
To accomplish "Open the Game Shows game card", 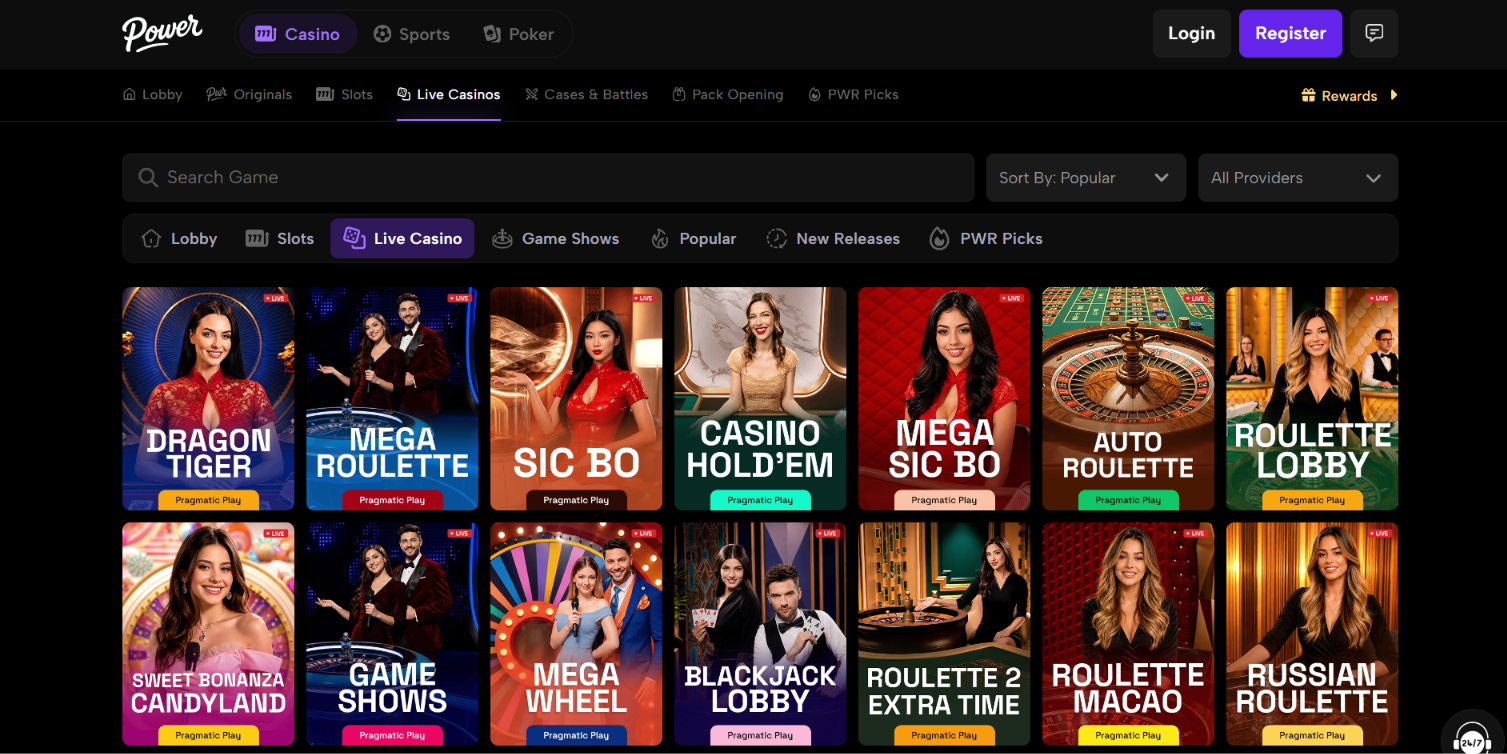I will coord(392,634).
